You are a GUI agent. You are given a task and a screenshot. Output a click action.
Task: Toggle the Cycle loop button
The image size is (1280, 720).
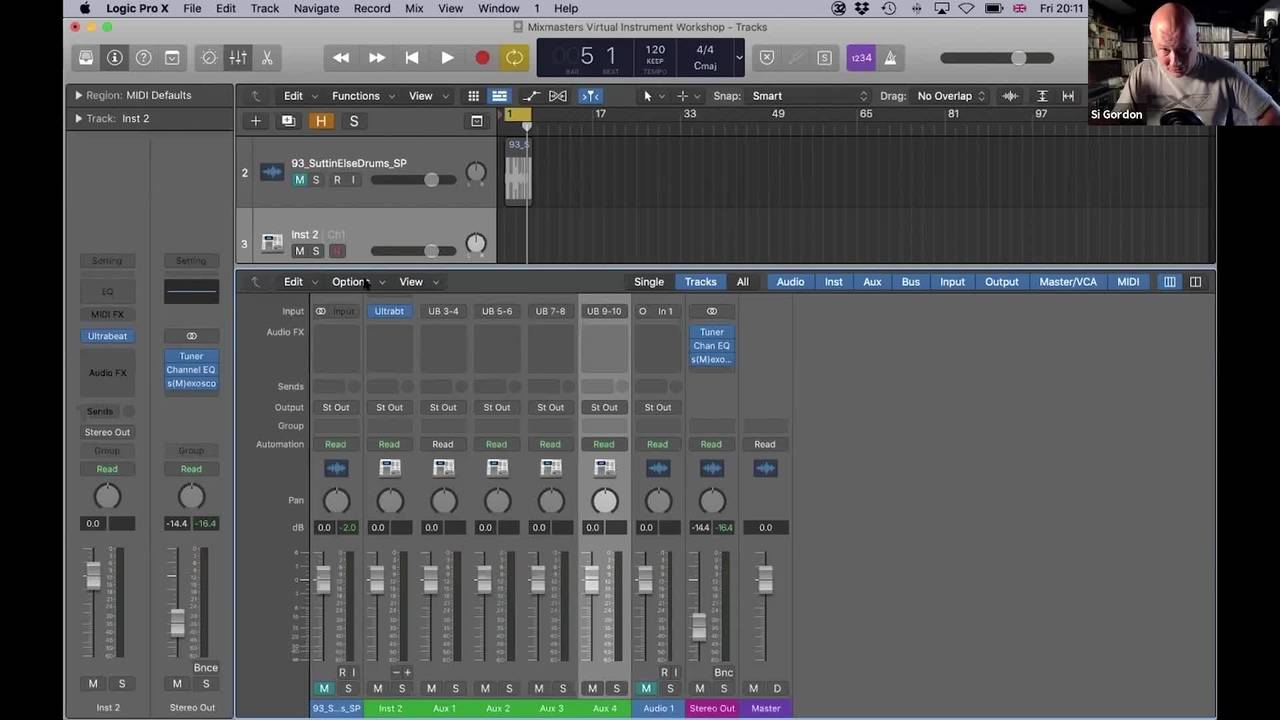[x=514, y=58]
